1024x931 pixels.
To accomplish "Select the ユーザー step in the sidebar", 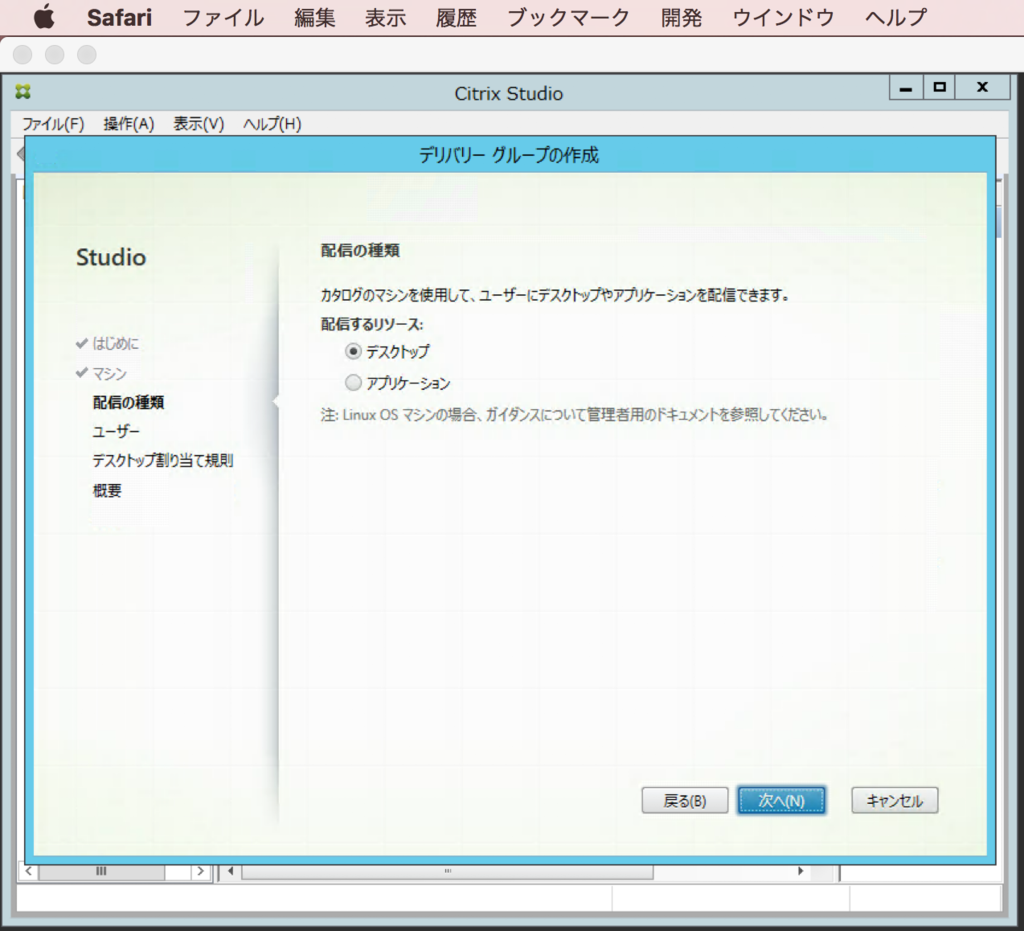I will [x=116, y=431].
